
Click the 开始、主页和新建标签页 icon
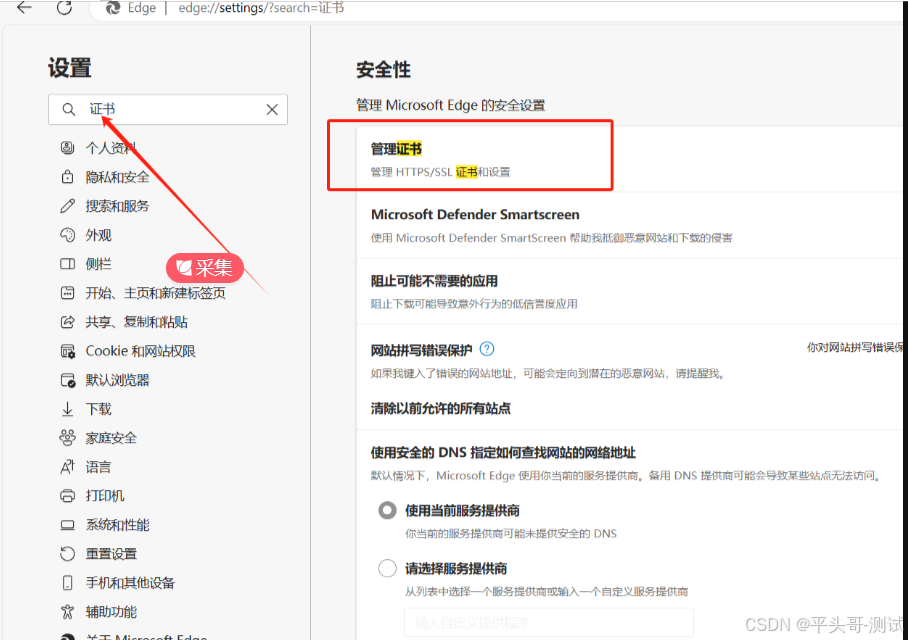pos(67,292)
